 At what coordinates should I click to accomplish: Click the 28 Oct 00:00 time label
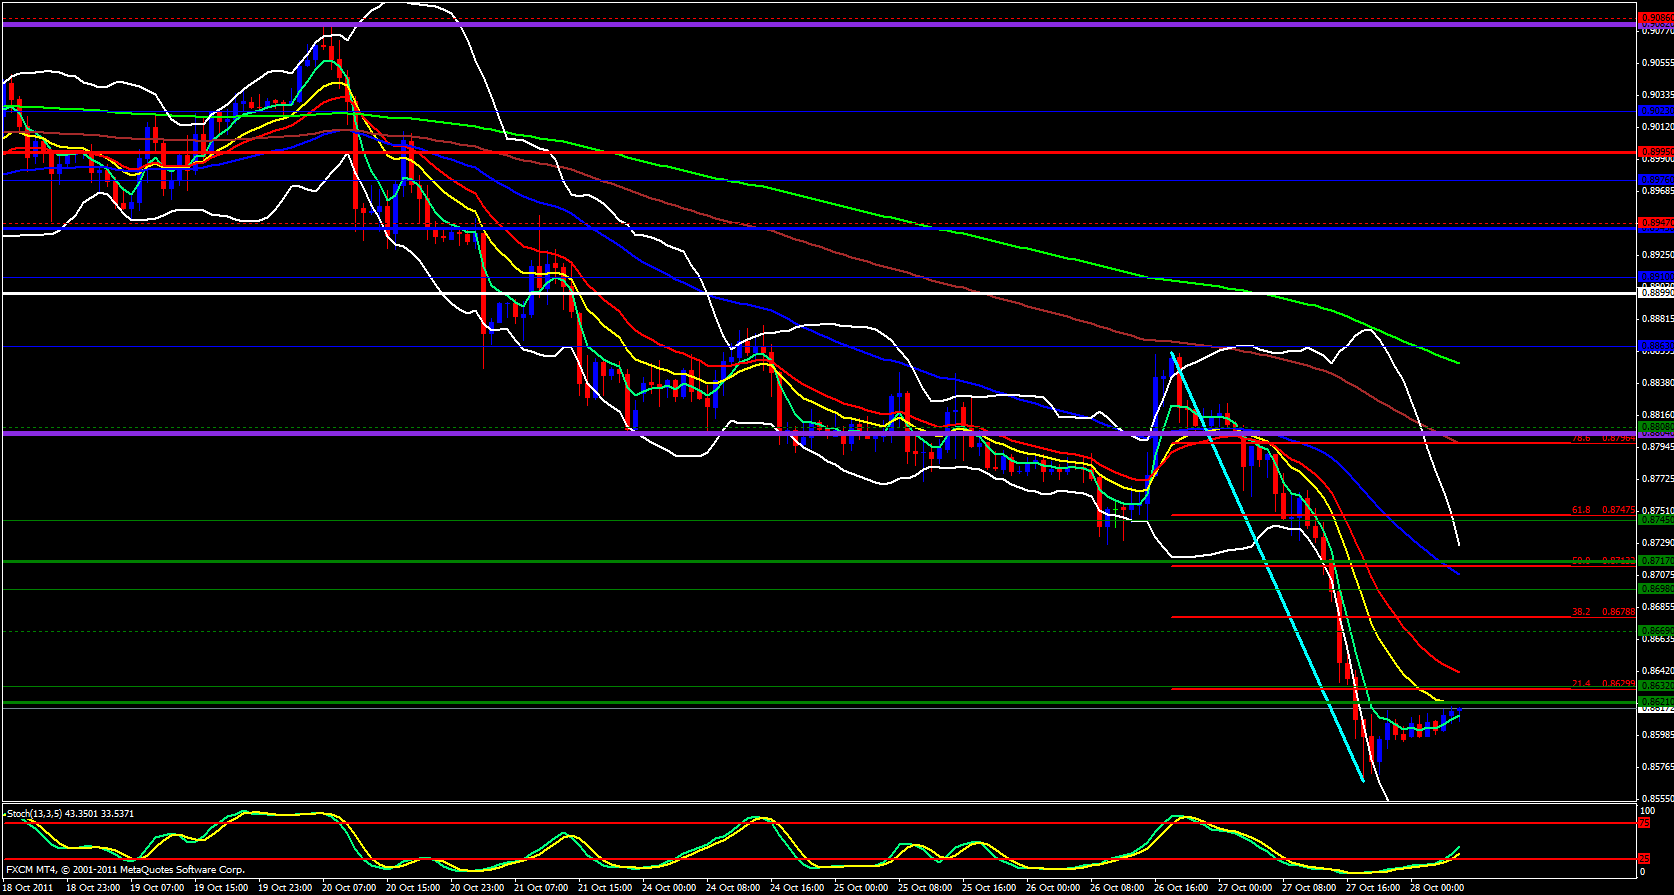coord(1436,887)
